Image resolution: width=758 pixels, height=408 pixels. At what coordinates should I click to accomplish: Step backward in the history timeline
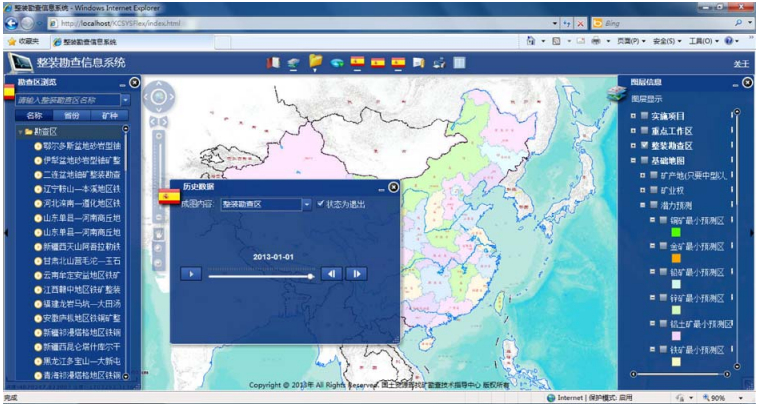point(332,273)
